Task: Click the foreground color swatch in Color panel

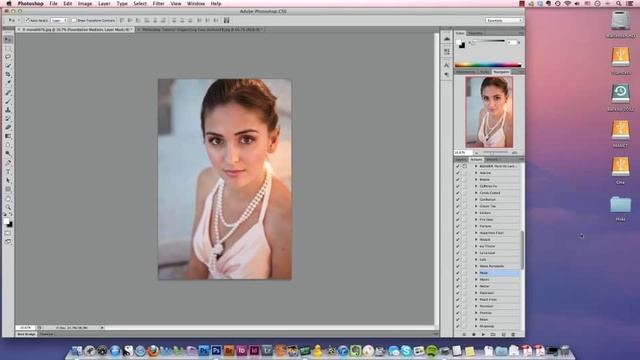Action: tap(459, 42)
